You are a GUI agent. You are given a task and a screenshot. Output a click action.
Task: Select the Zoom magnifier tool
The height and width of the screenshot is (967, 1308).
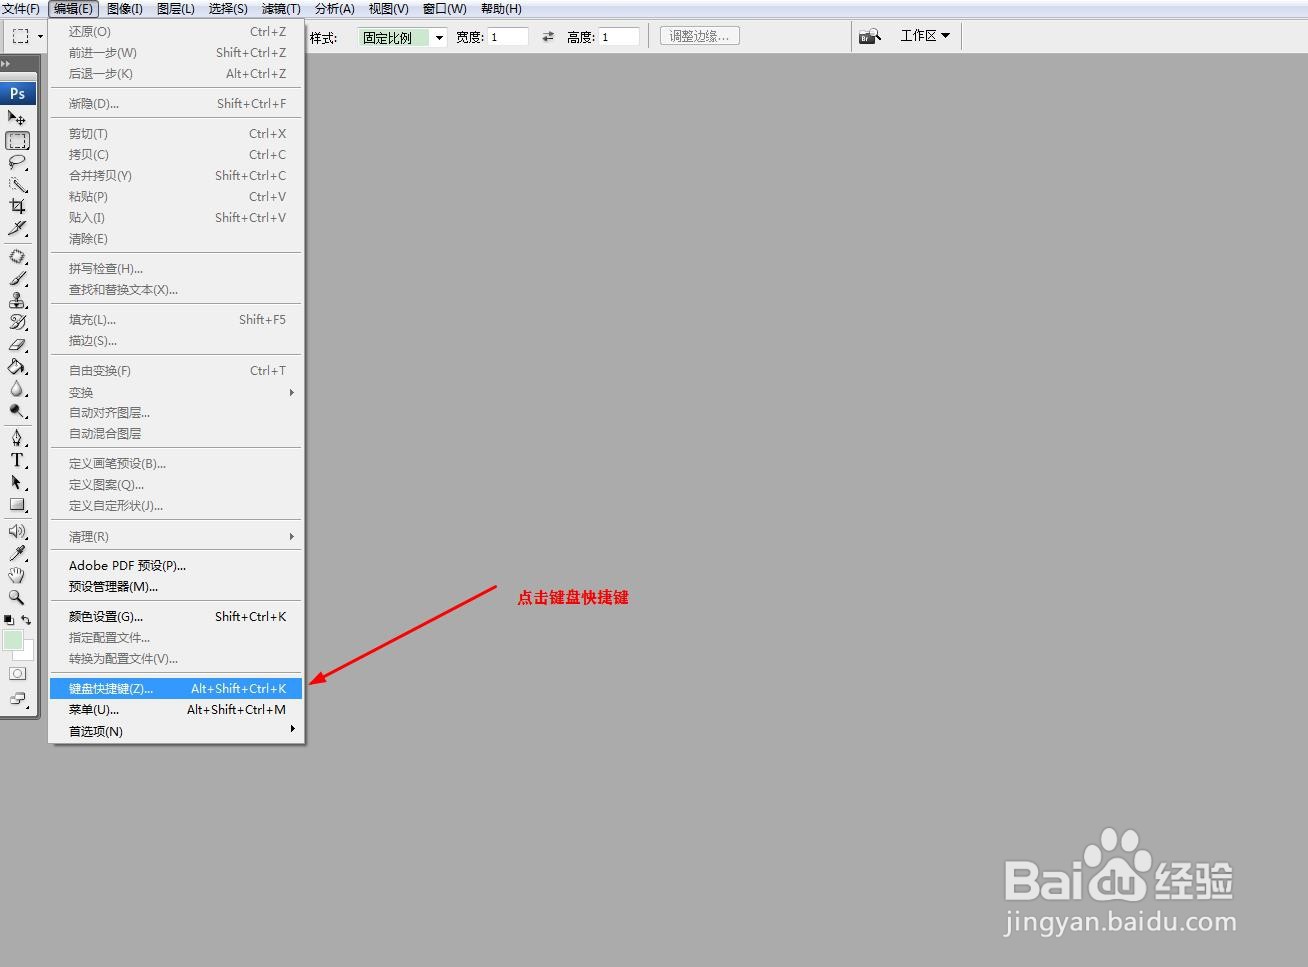tap(17, 597)
